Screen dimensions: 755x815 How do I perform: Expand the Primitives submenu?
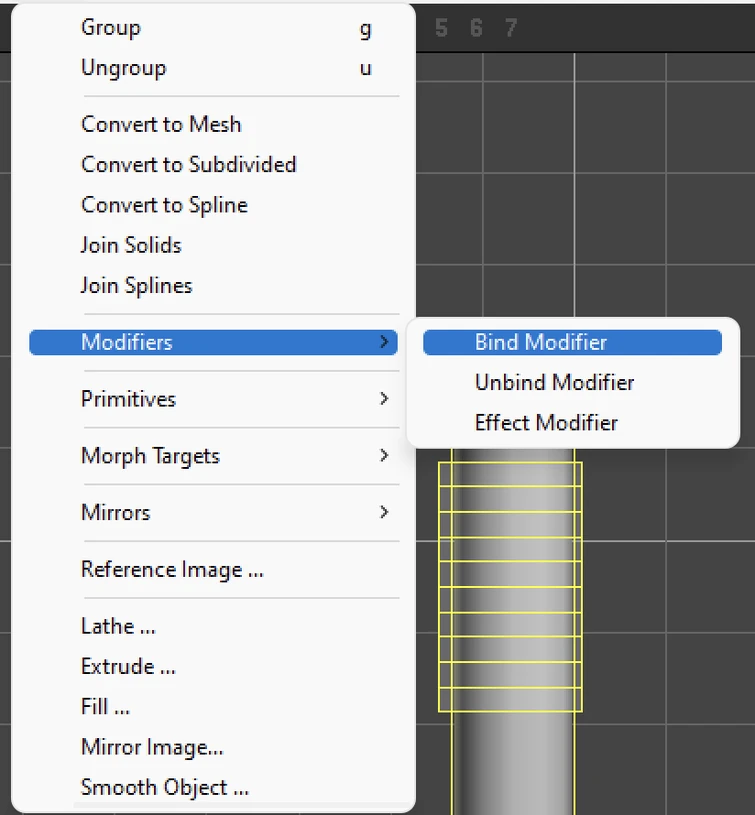tap(128, 399)
